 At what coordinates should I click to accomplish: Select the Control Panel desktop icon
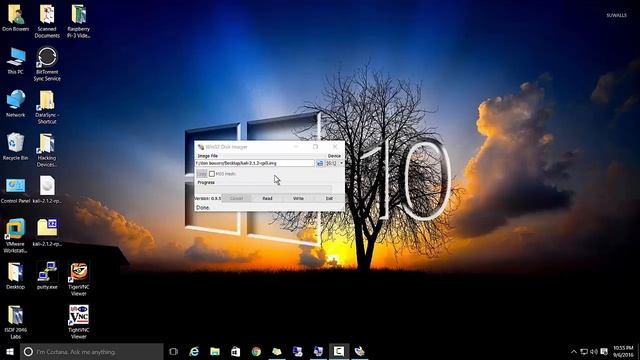coord(16,190)
